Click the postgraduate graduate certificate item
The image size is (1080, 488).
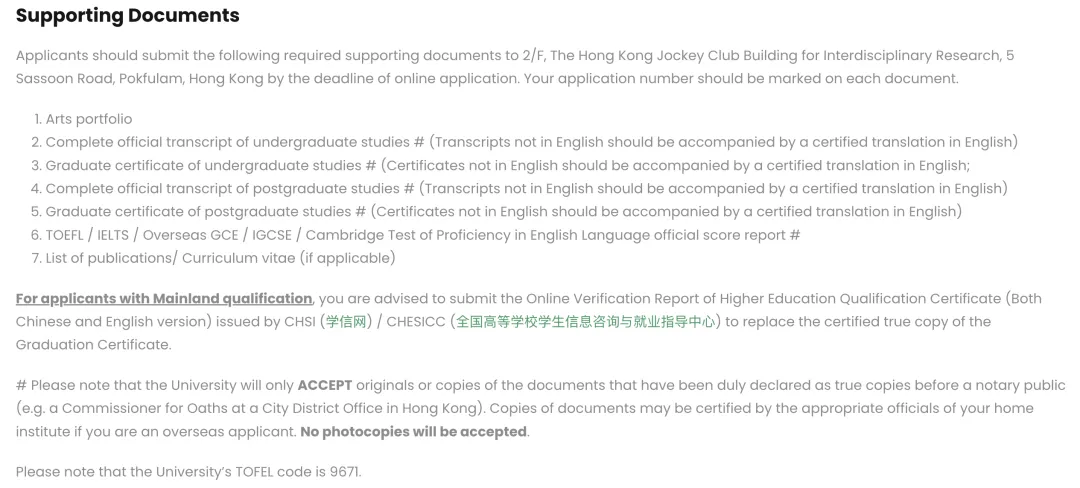503,212
